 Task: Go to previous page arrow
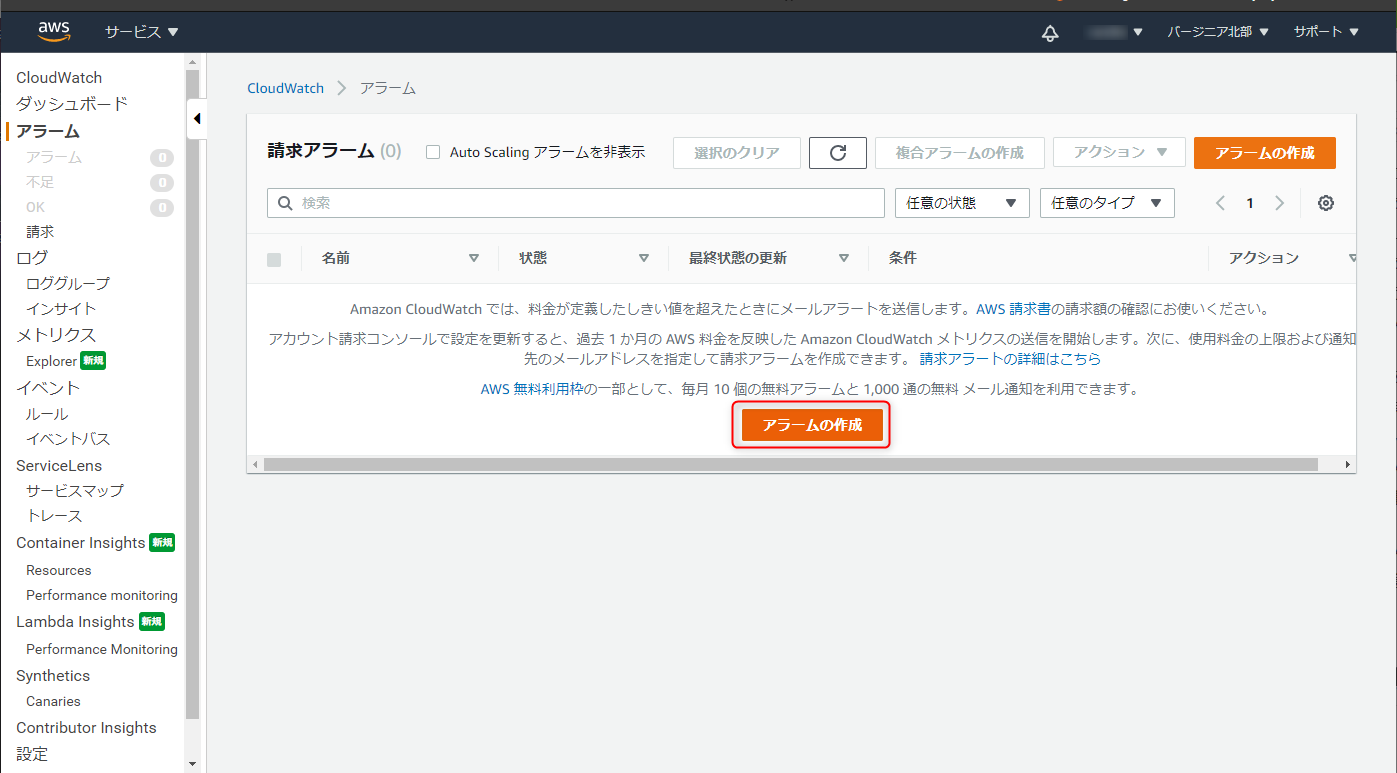tap(1220, 203)
